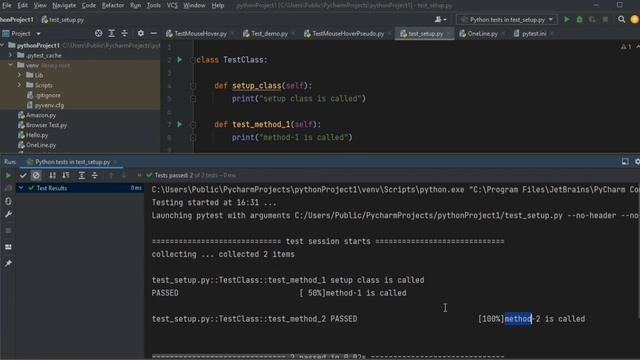
Task: Click the Rerun green arrow in Run panel
Action: click(x=8, y=176)
